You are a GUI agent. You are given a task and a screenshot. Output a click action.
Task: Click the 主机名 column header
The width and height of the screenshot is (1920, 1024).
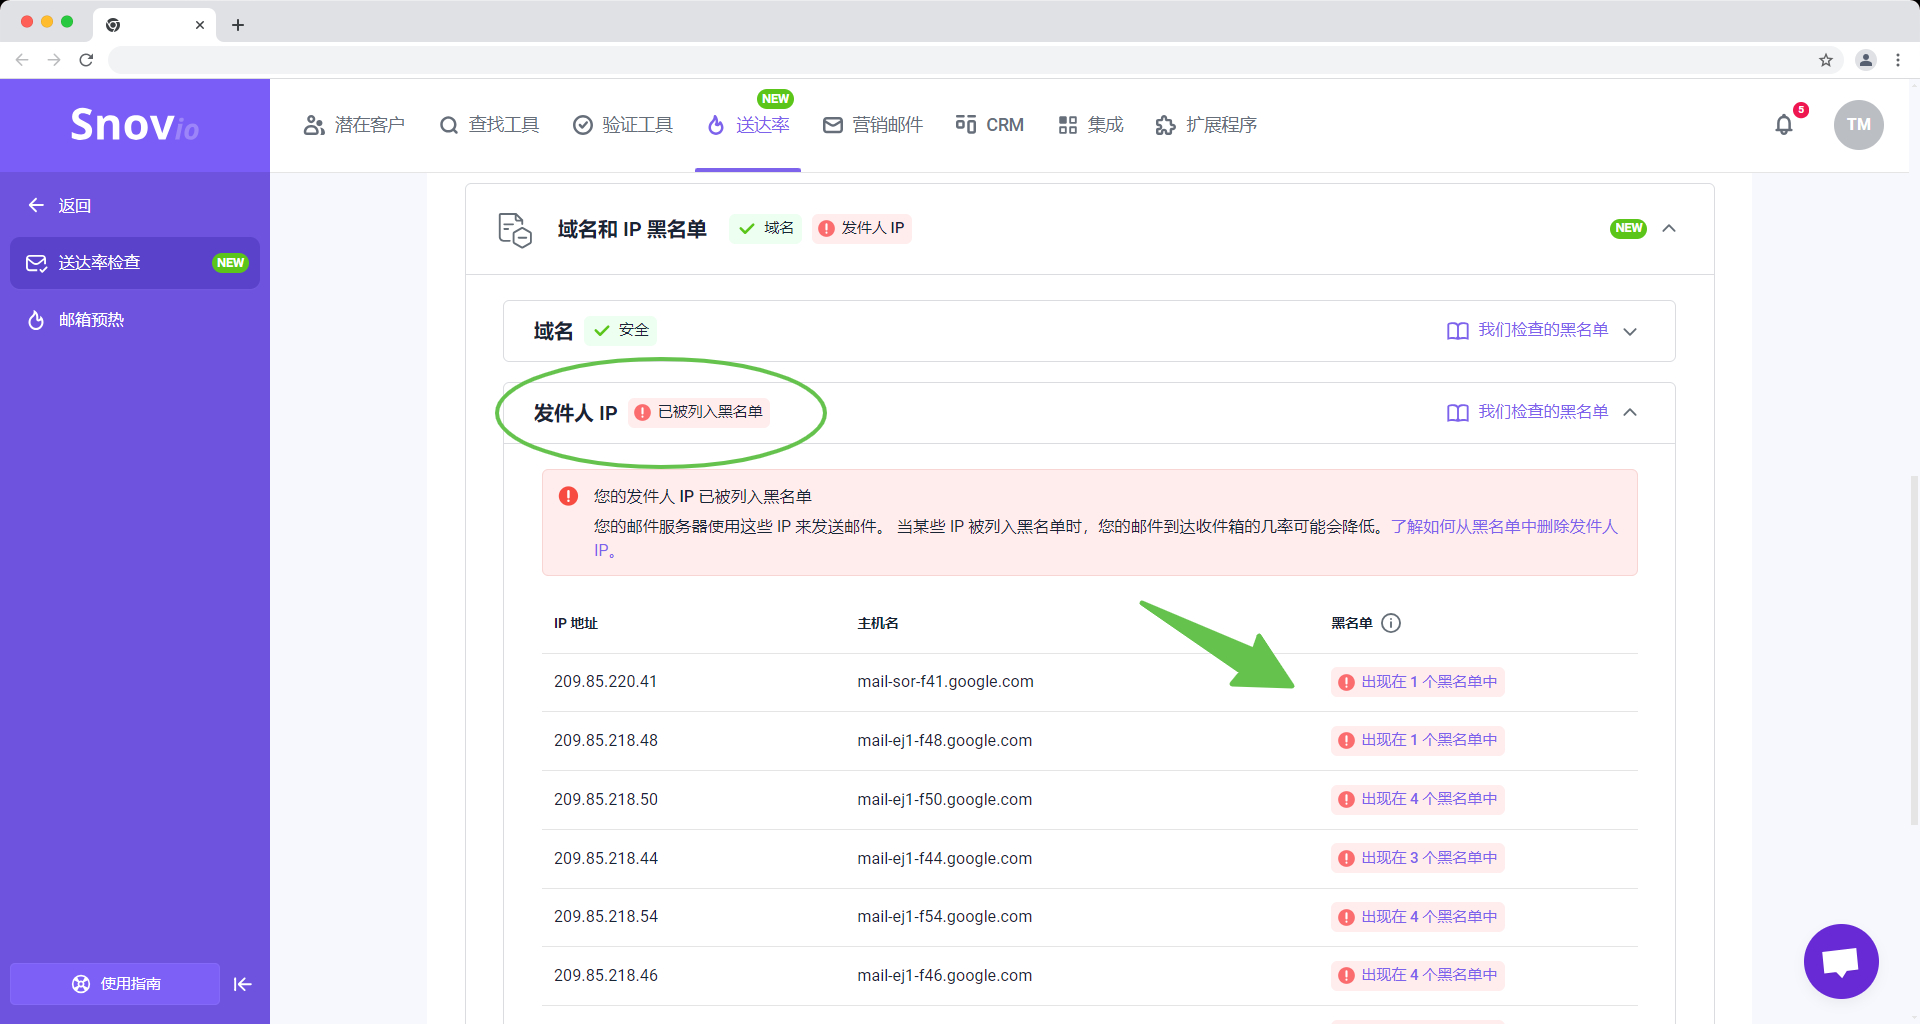pos(878,623)
